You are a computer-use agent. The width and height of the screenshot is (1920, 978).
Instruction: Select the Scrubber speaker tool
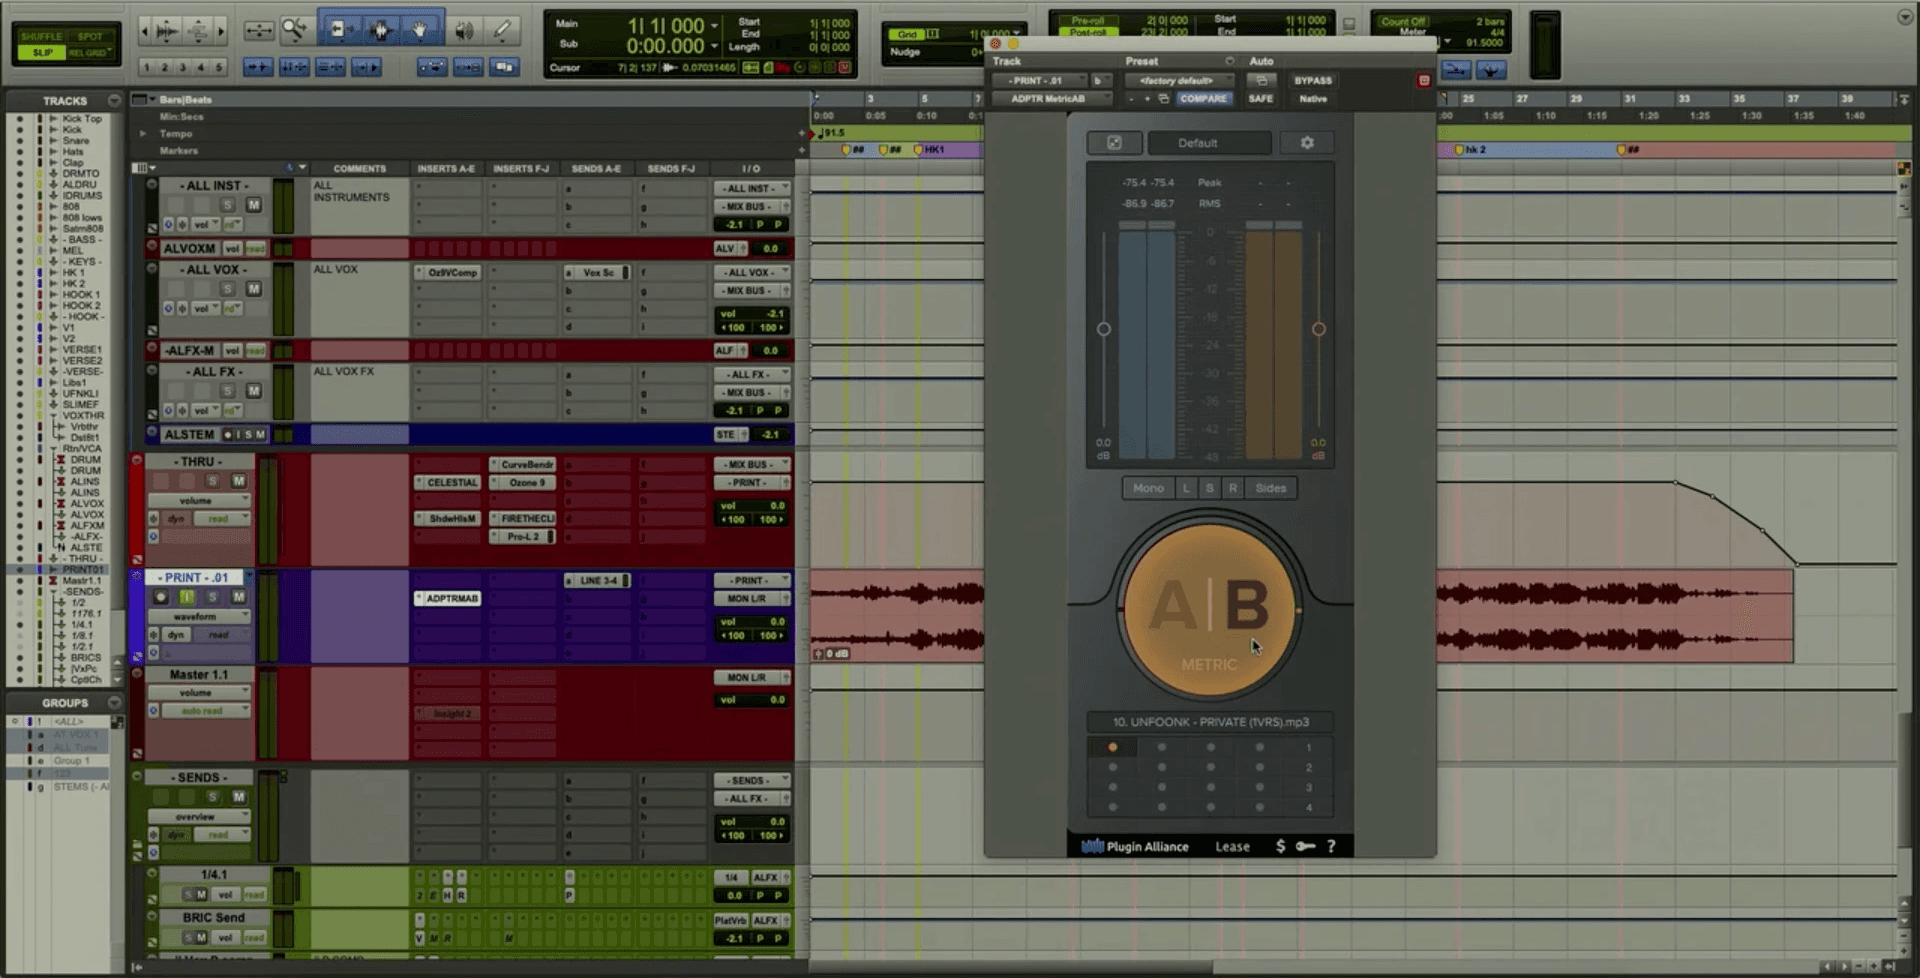point(464,30)
